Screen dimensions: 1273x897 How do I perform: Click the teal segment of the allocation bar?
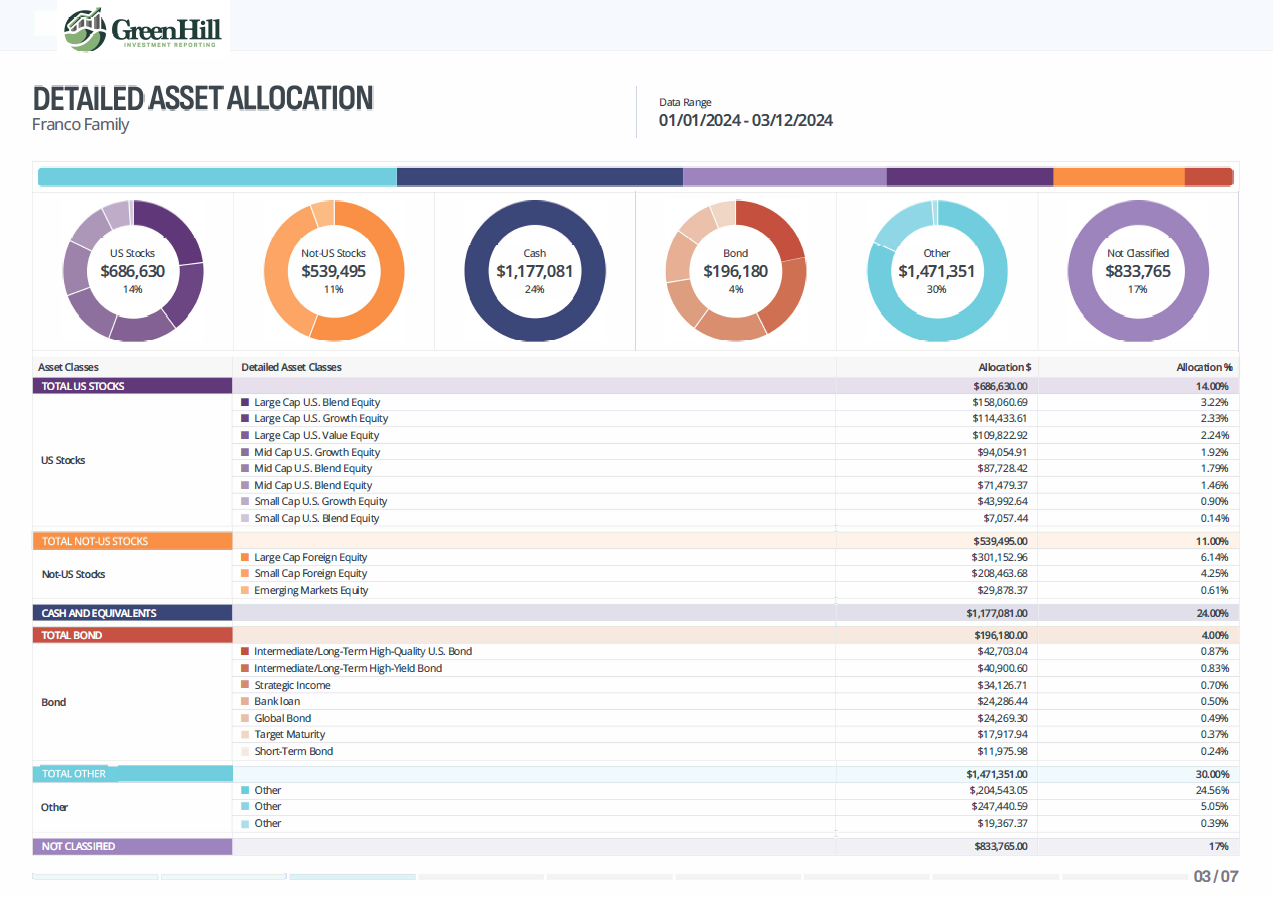pyautogui.click(x=217, y=177)
